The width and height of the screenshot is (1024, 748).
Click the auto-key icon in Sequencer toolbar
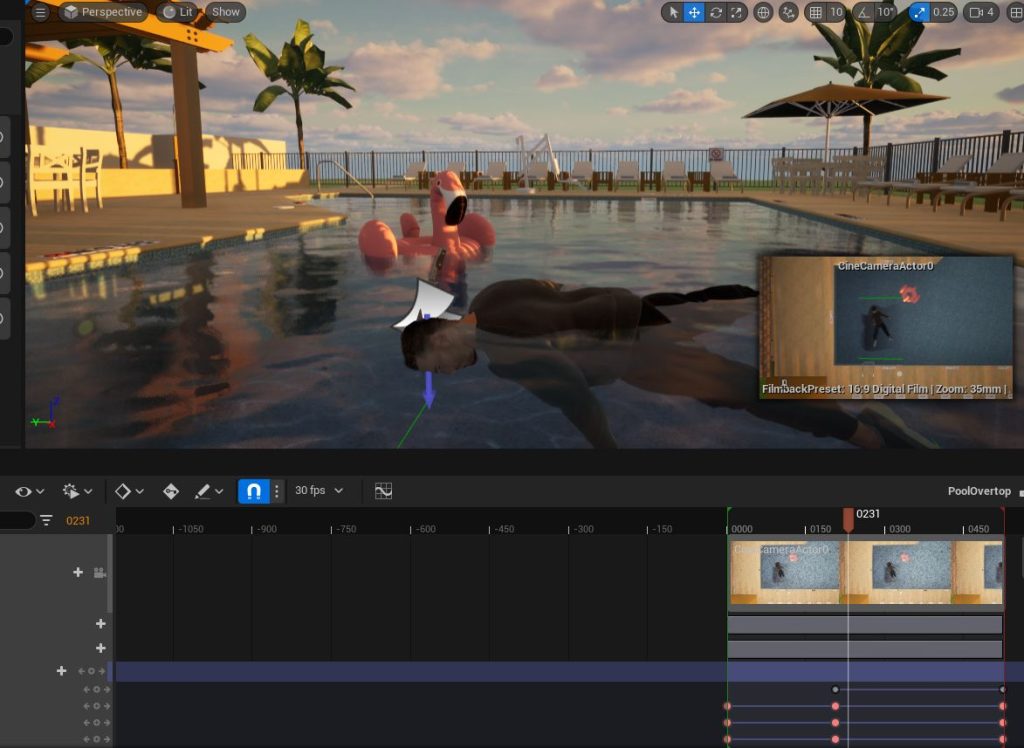coord(171,491)
